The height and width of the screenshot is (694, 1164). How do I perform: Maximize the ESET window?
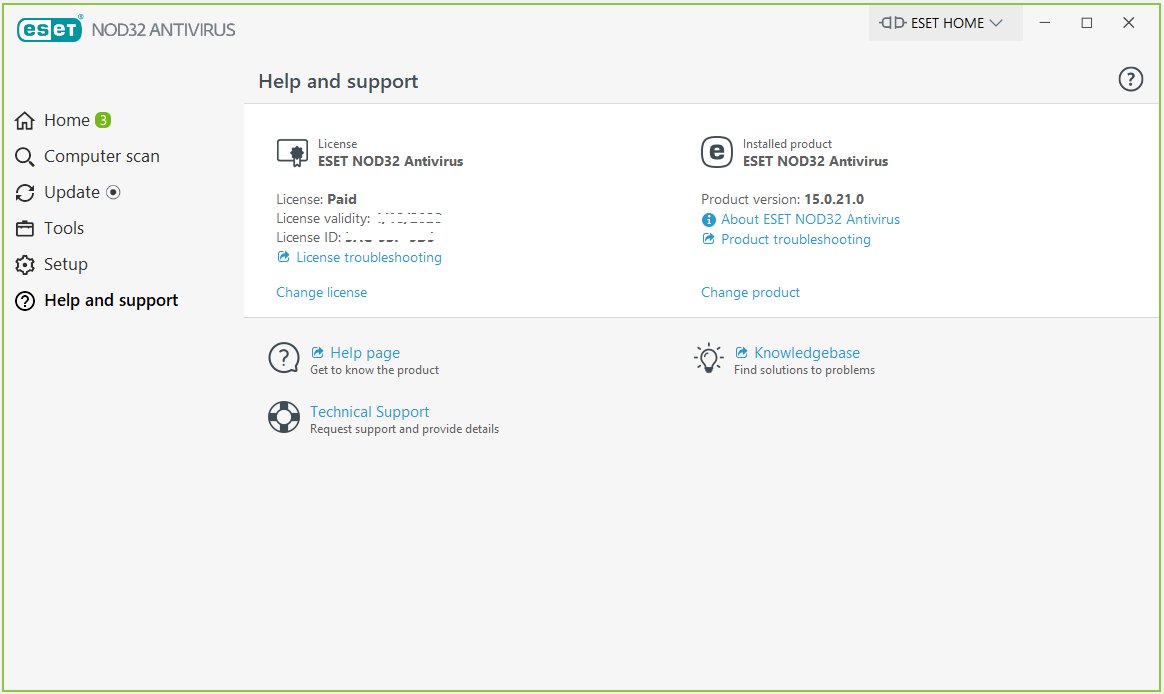(x=1087, y=23)
